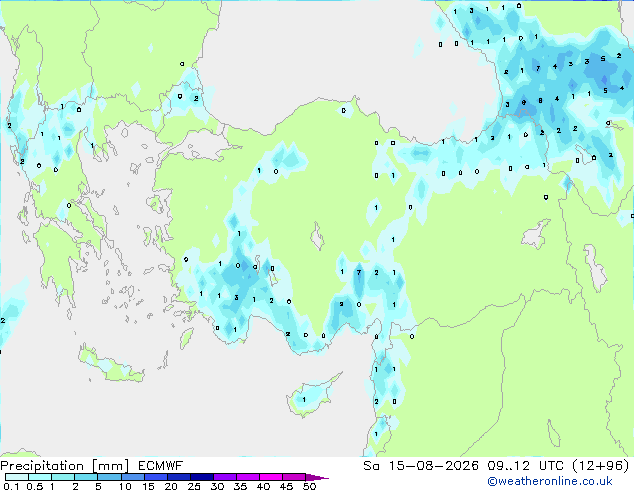Click the value '1' on Cyprus island
The width and height of the screenshot is (634, 490).
(304, 399)
